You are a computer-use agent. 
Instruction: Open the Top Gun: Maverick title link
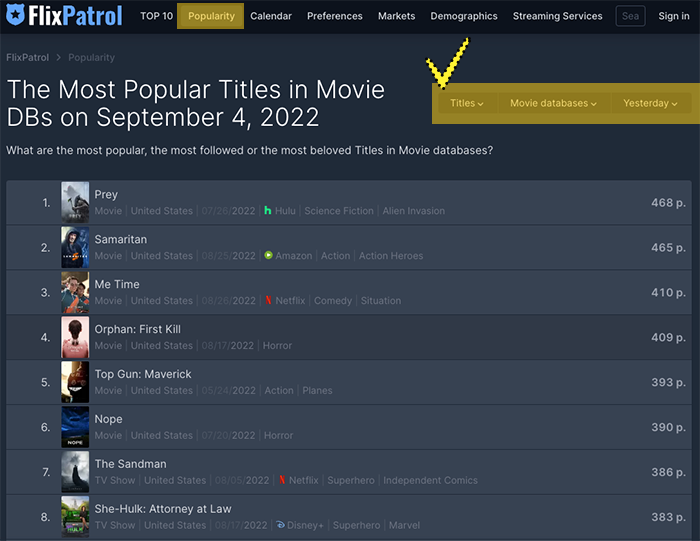[143, 374]
